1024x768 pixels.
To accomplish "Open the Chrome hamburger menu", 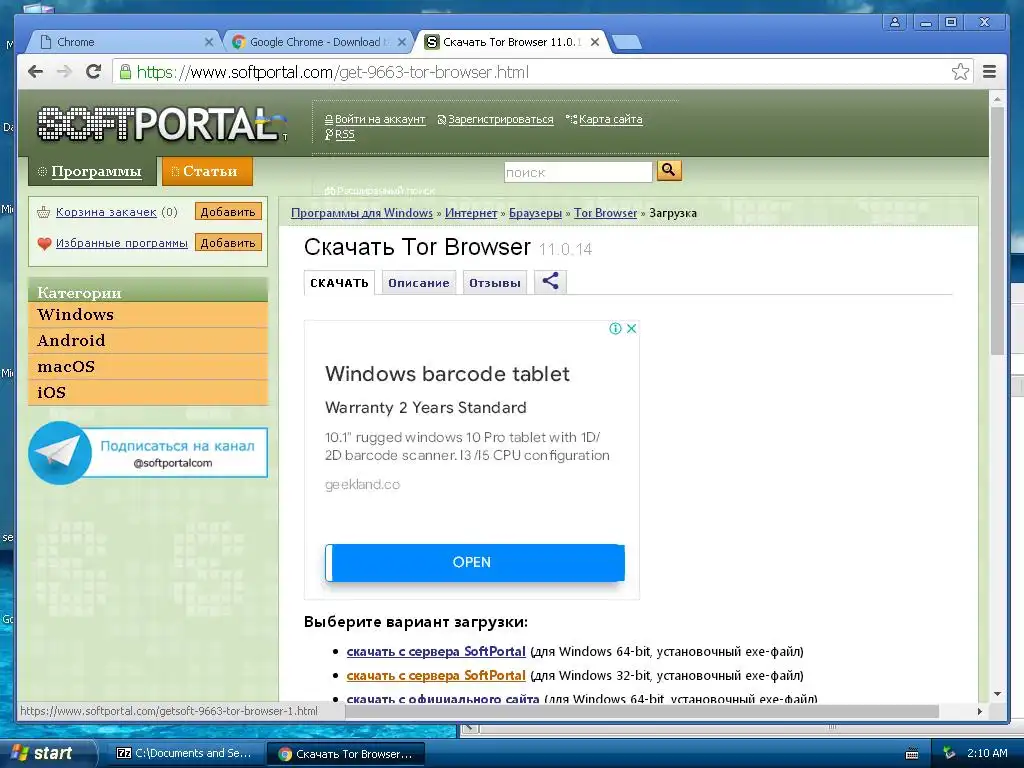I will tap(989, 72).
